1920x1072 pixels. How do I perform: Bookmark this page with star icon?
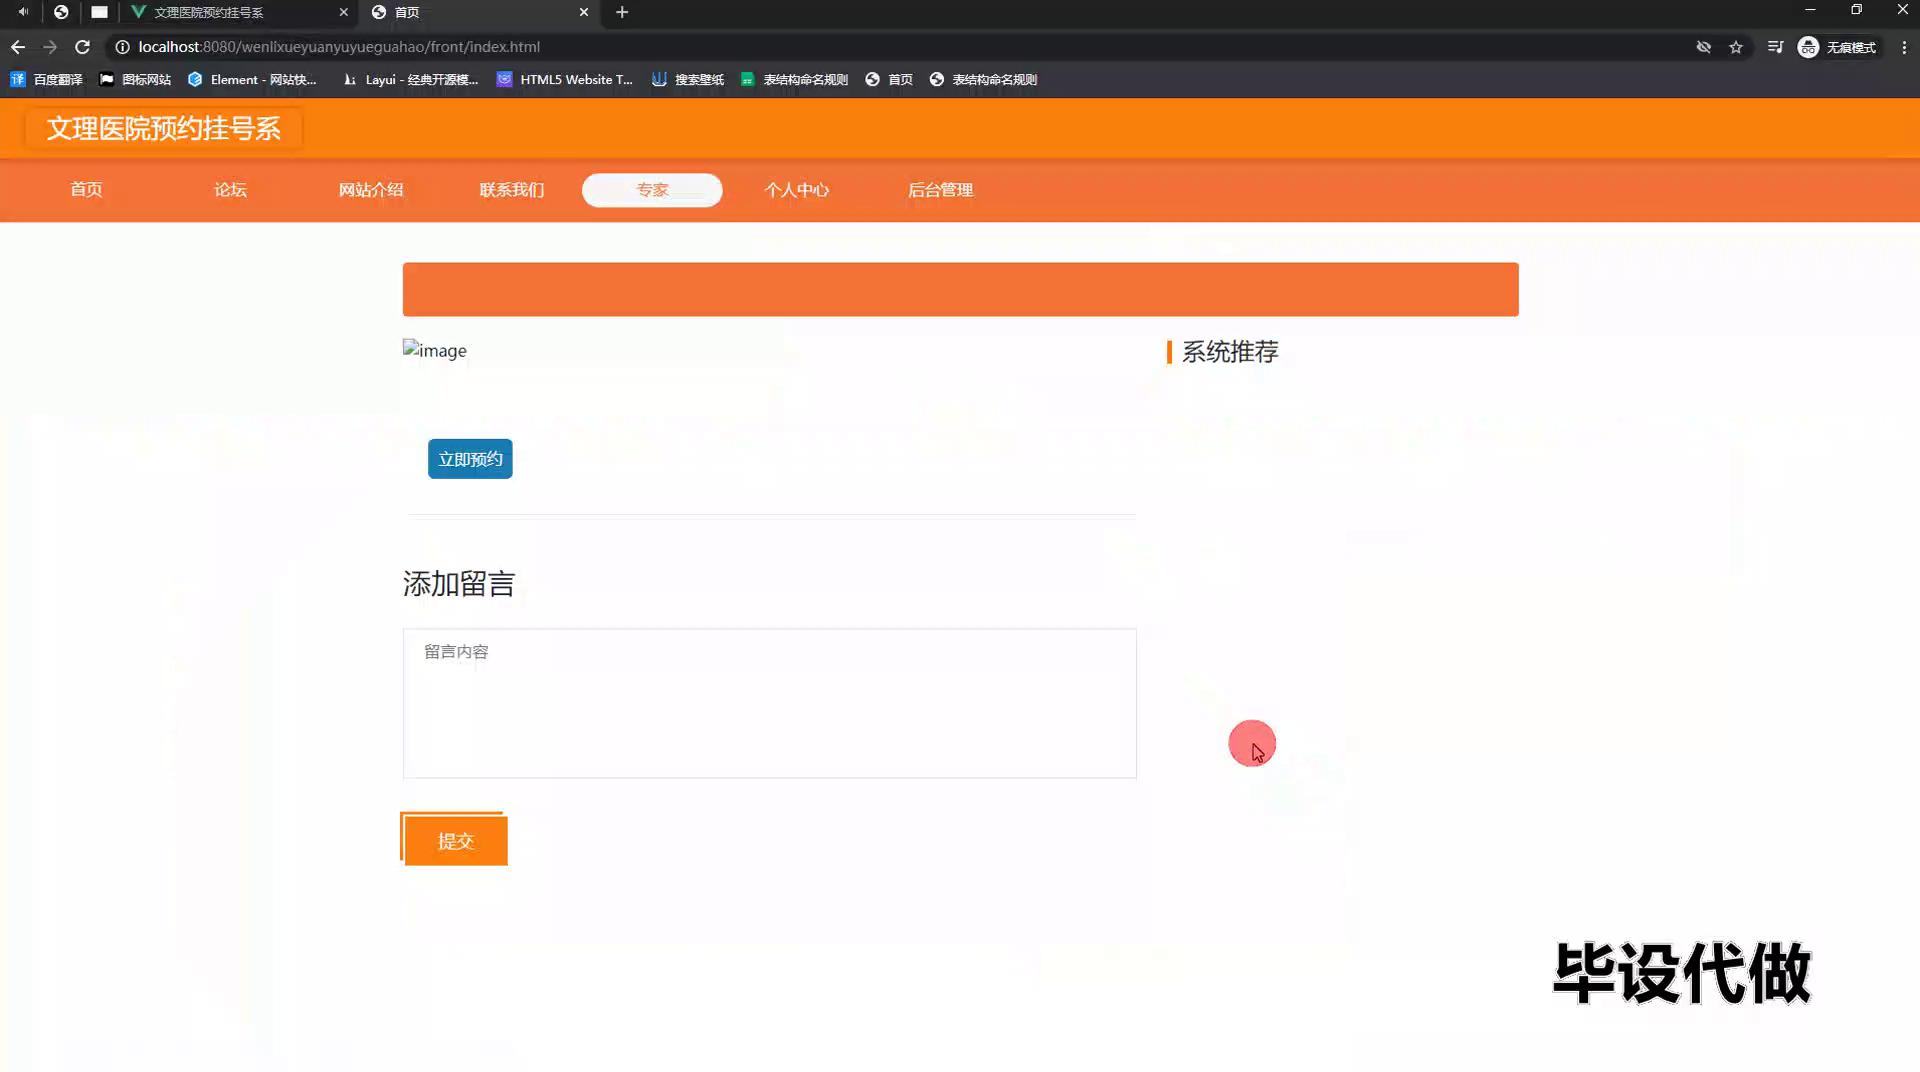coord(1736,47)
